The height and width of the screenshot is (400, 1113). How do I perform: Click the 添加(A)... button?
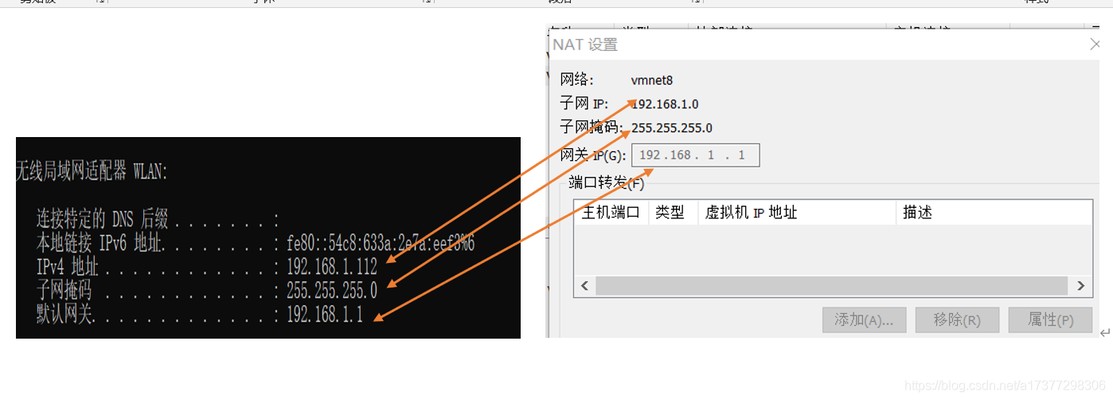pyautogui.click(x=864, y=320)
